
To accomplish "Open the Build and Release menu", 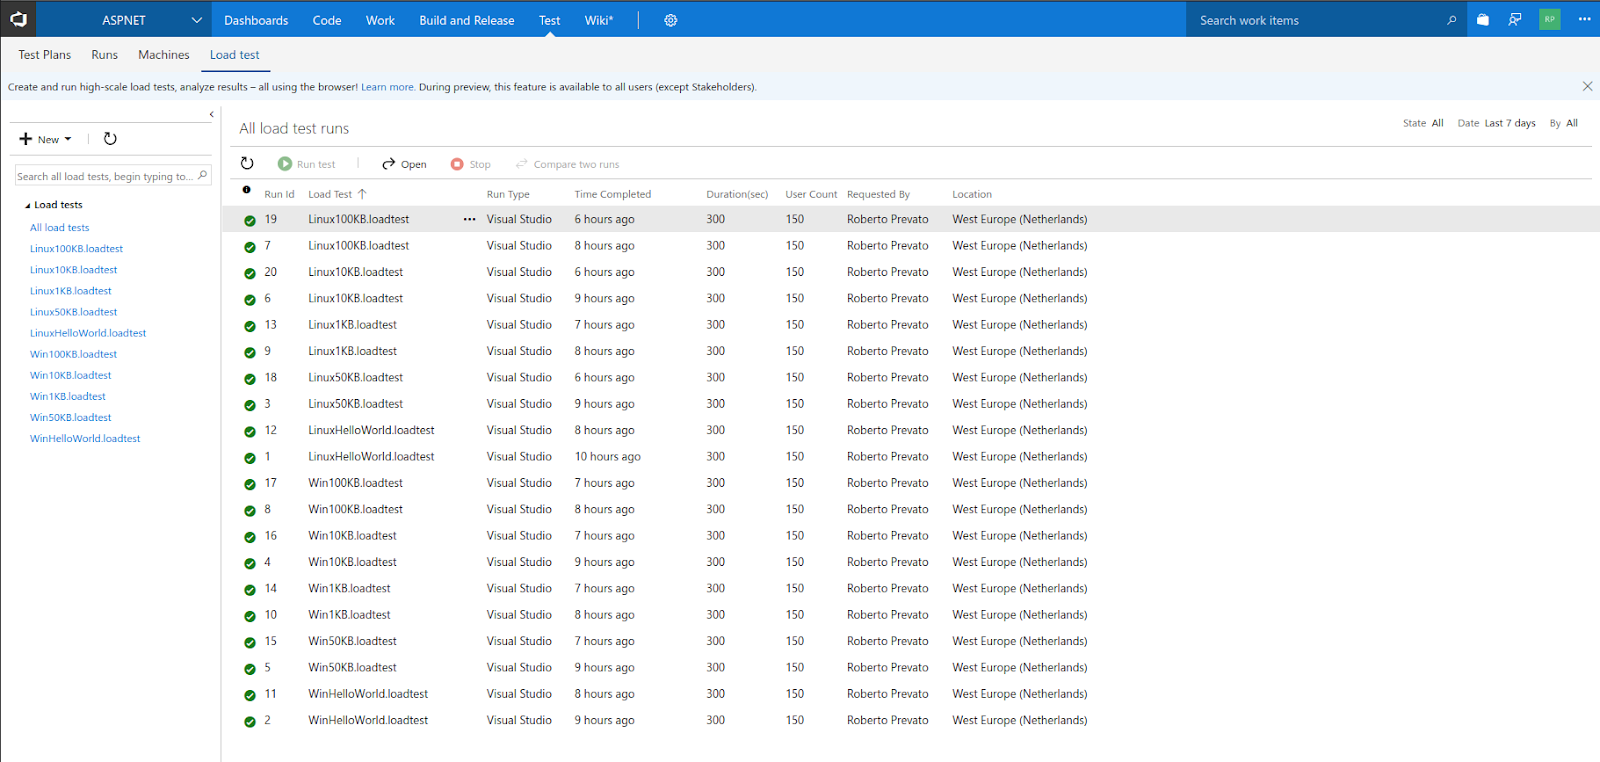I will pos(466,20).
